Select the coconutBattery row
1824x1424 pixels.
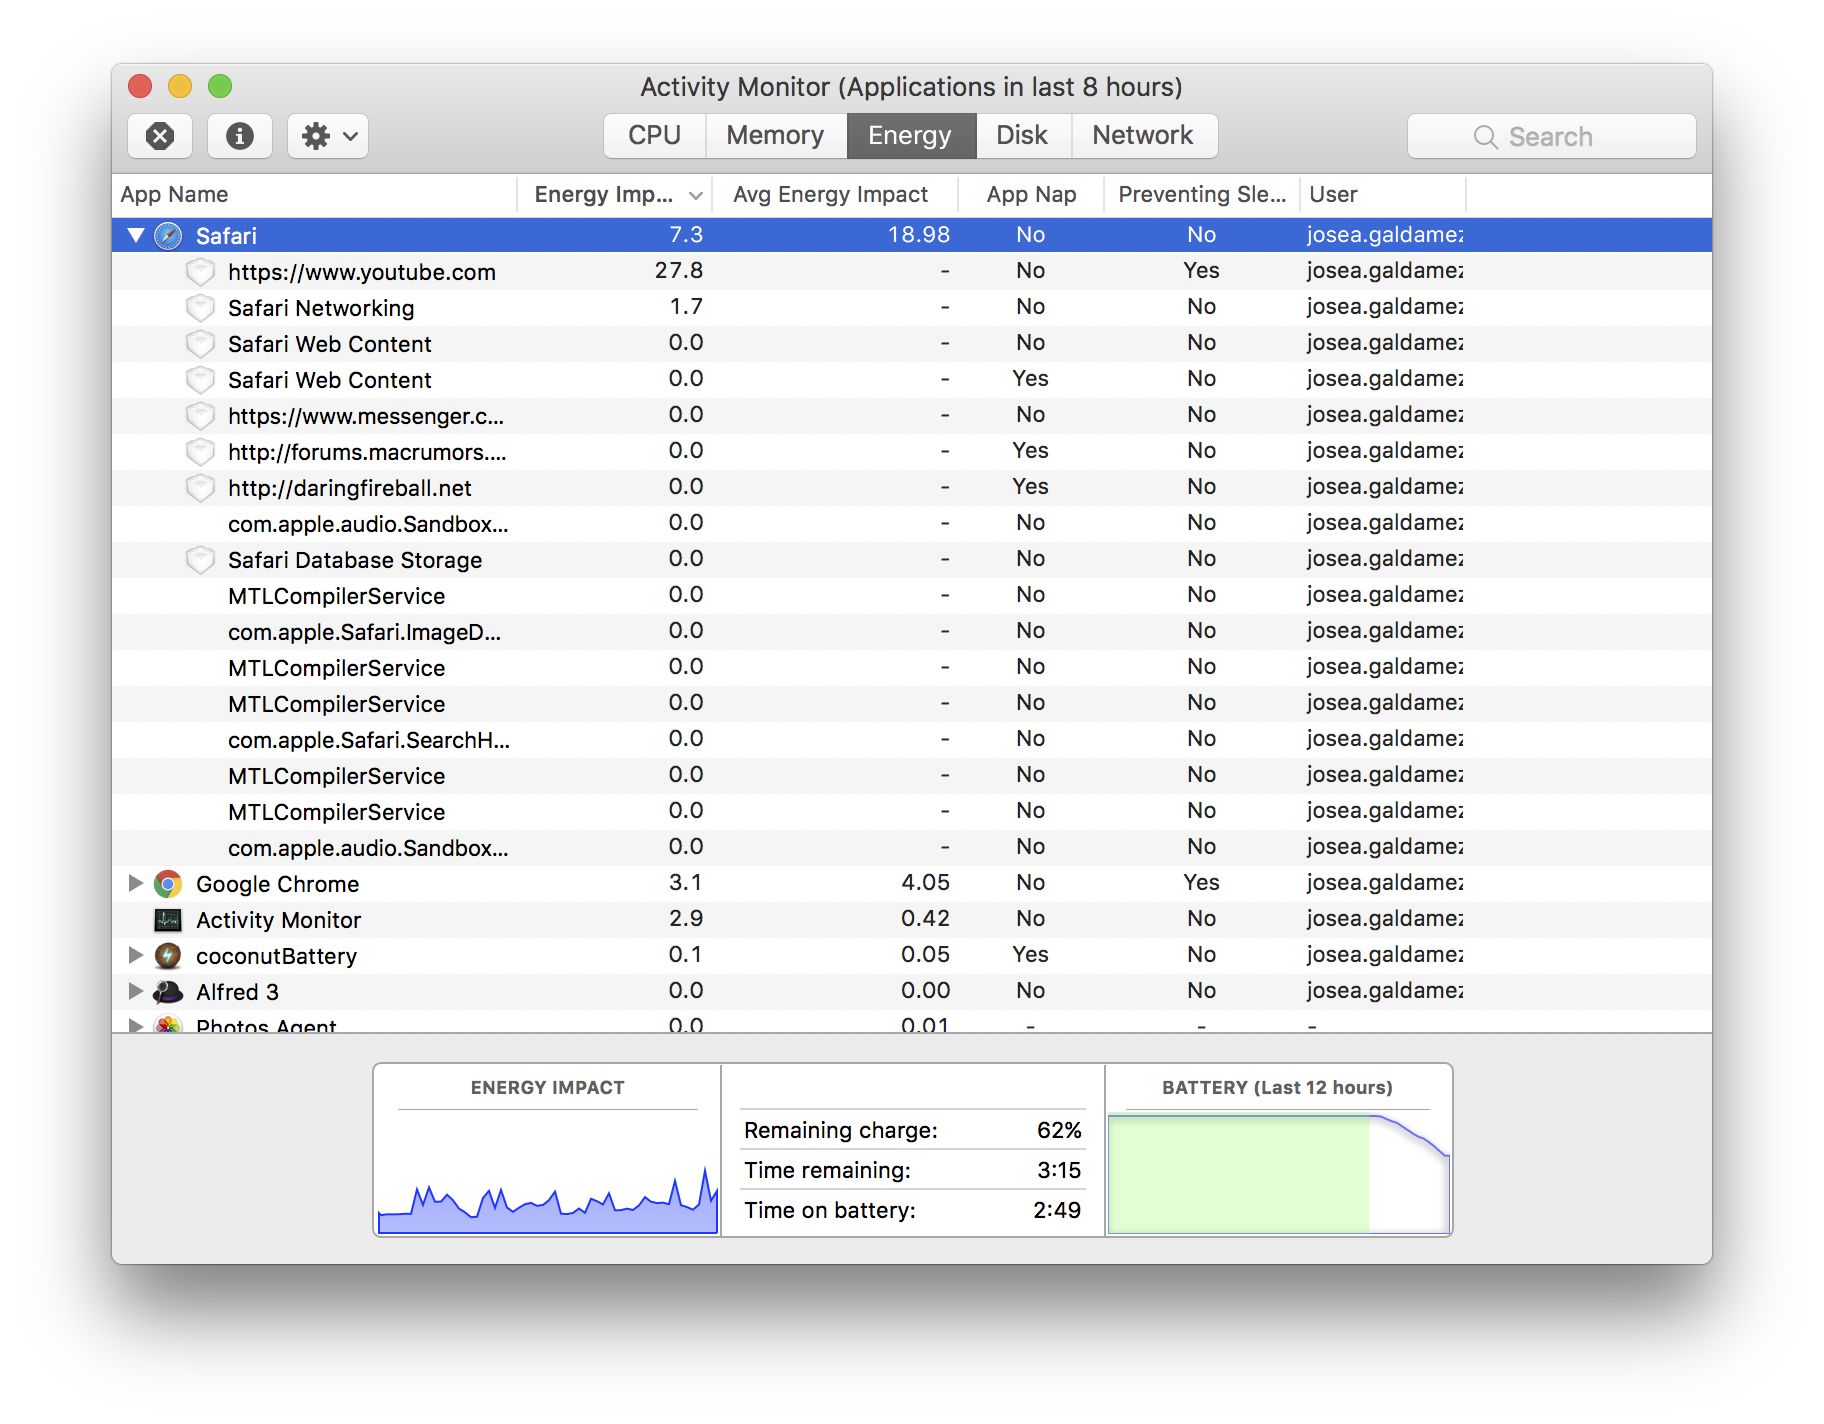(x=912, y=956)
